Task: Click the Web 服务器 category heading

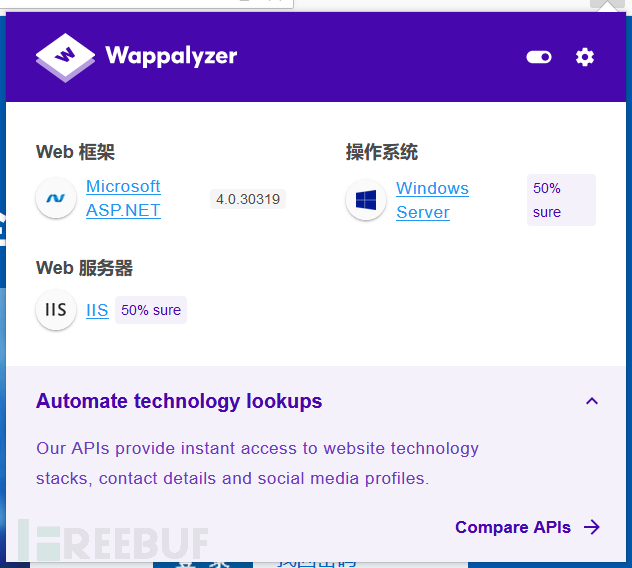Action: (84, 268)
